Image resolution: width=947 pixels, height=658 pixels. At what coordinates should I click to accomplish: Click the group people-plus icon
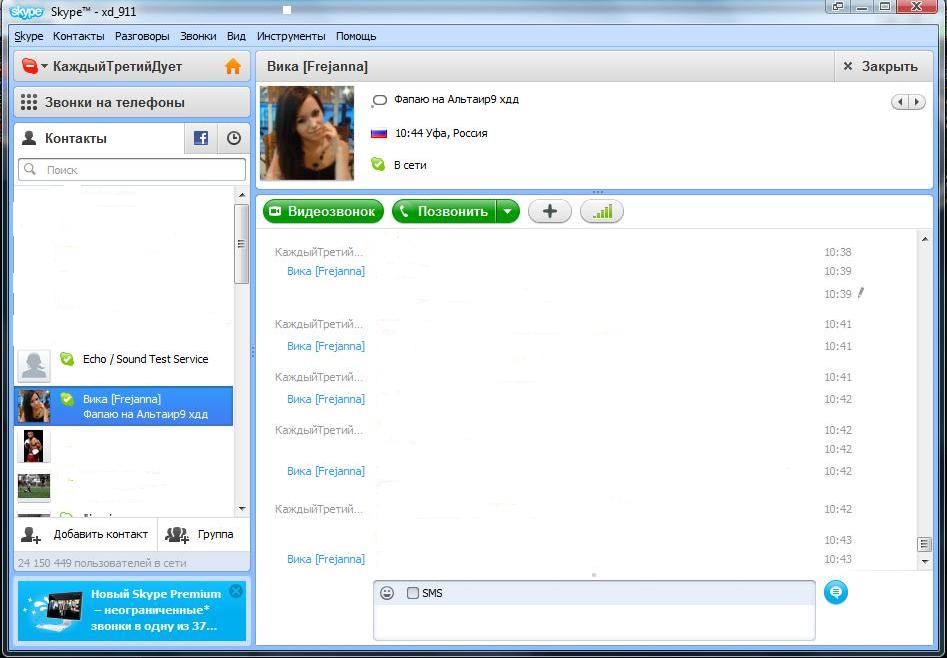click(x=177, y=535)
